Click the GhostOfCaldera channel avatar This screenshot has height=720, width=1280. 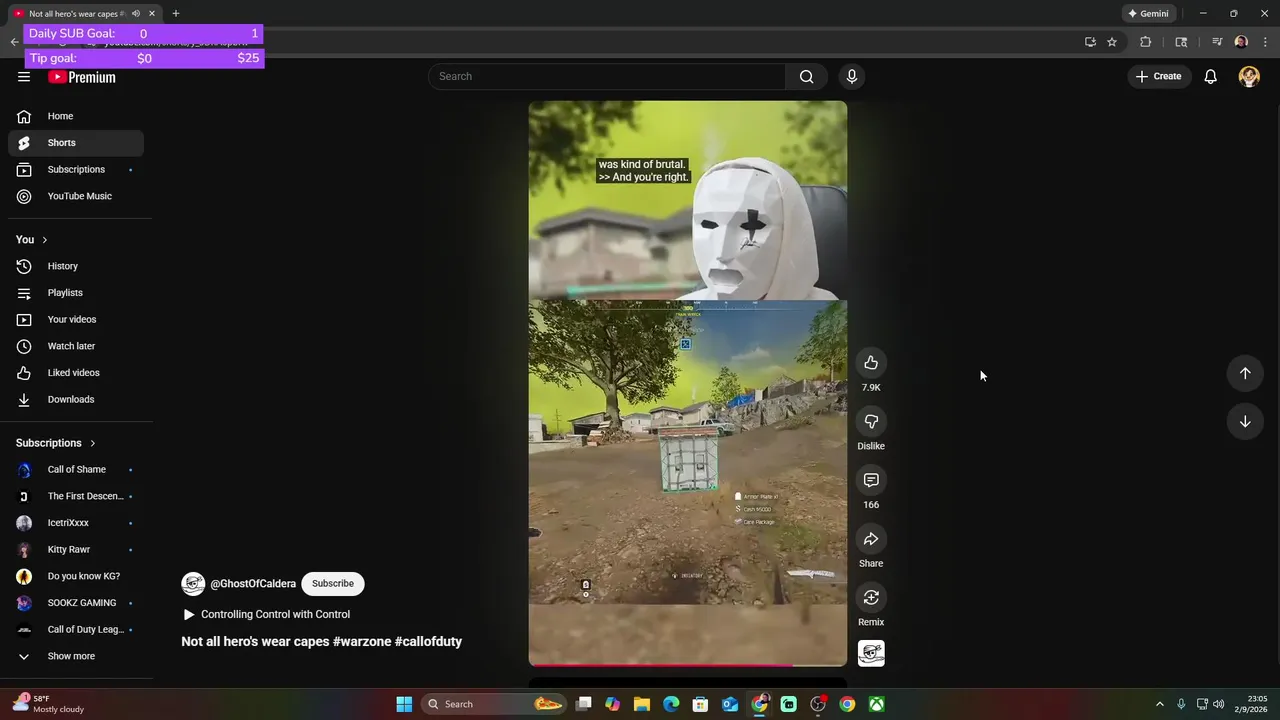pos(193,584)
